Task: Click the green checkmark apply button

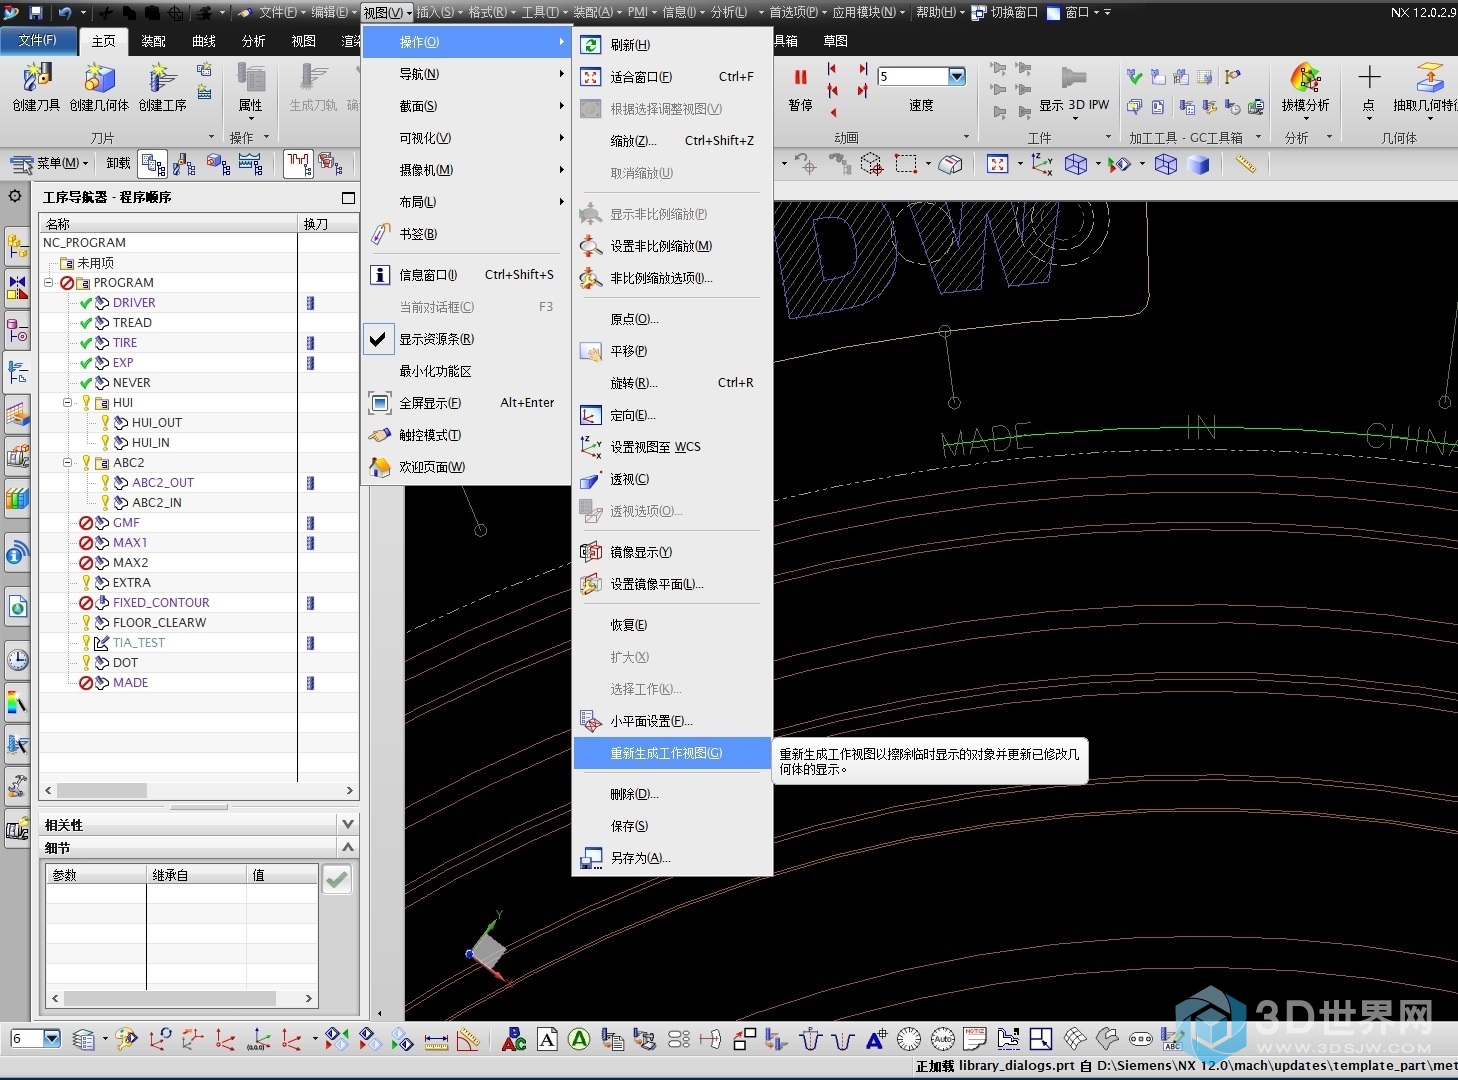Action: (337, 879)
